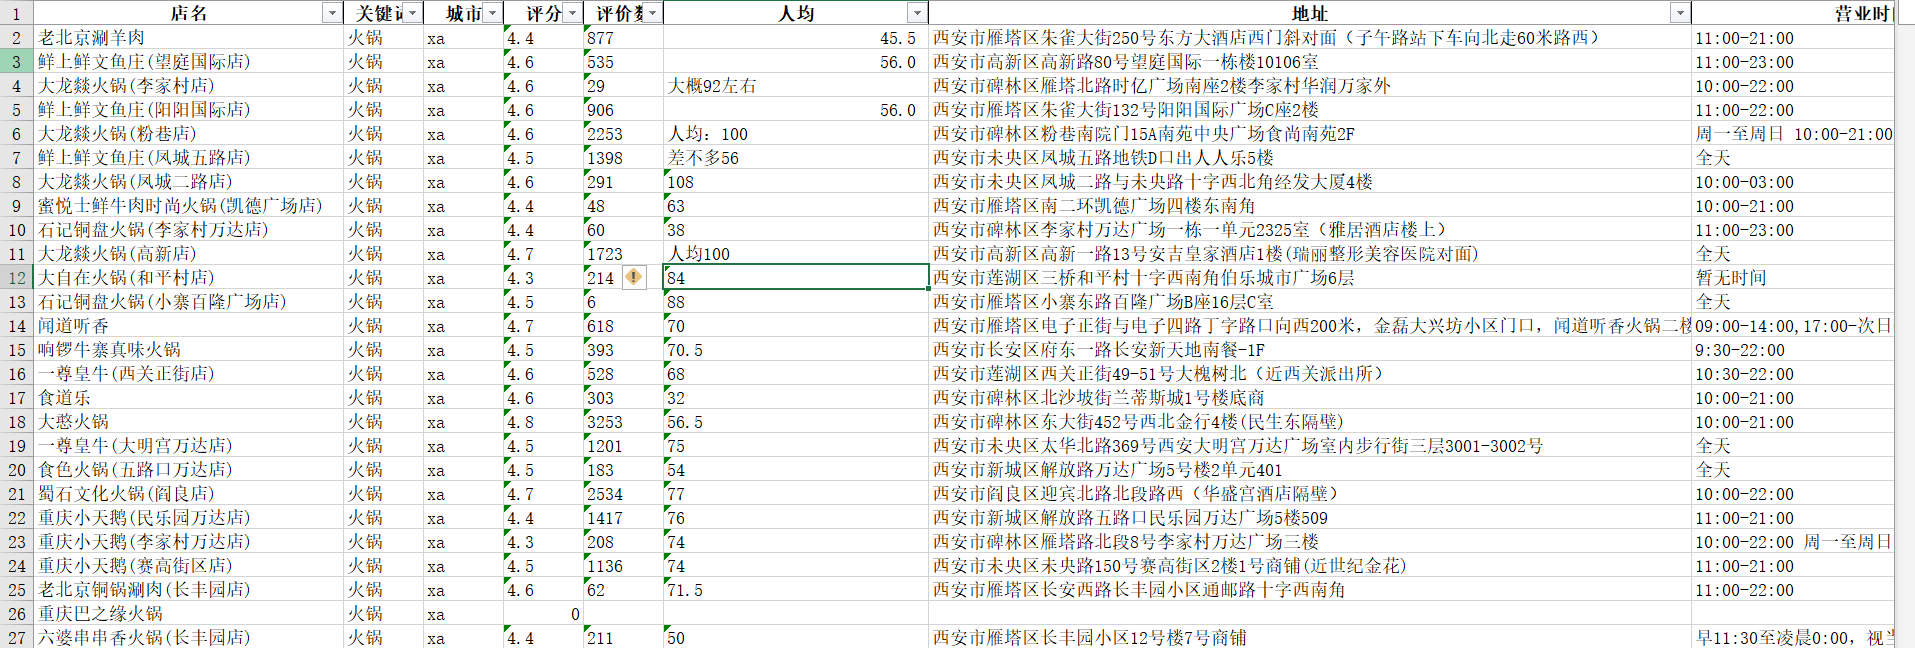Select the cell 一尊皇牛(西关正街店)

pyautogui.click(x=189, y=374)
